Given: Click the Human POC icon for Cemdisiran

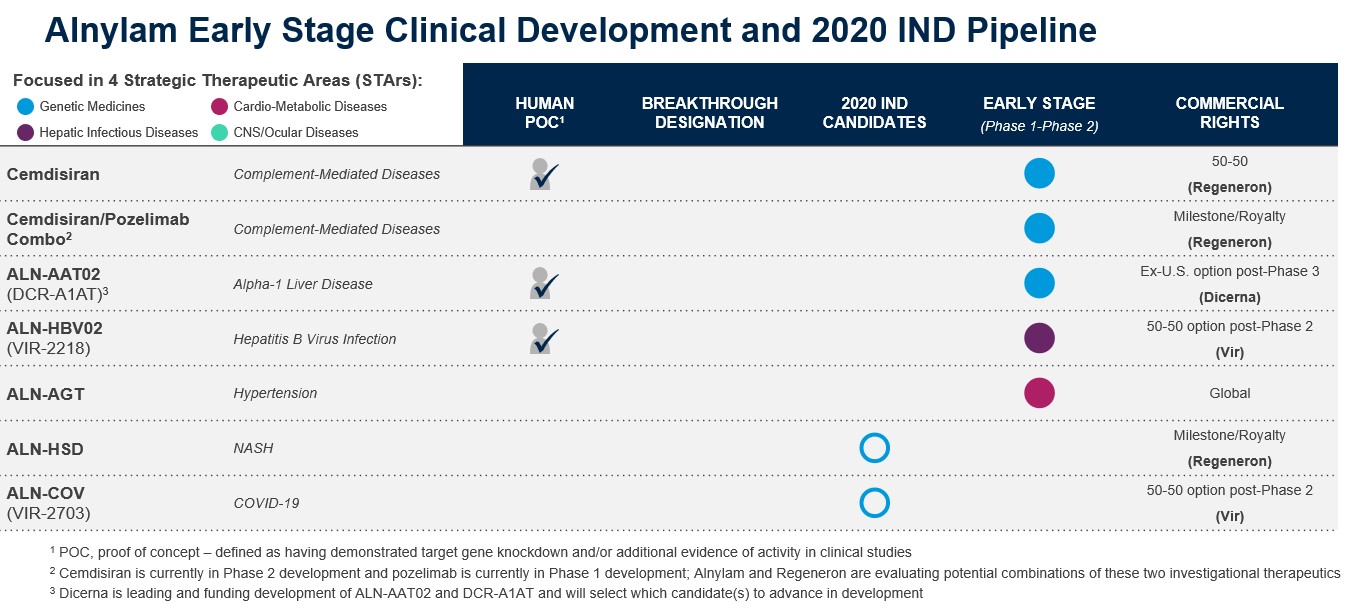Looking at the screenshot, I should 541,173.
